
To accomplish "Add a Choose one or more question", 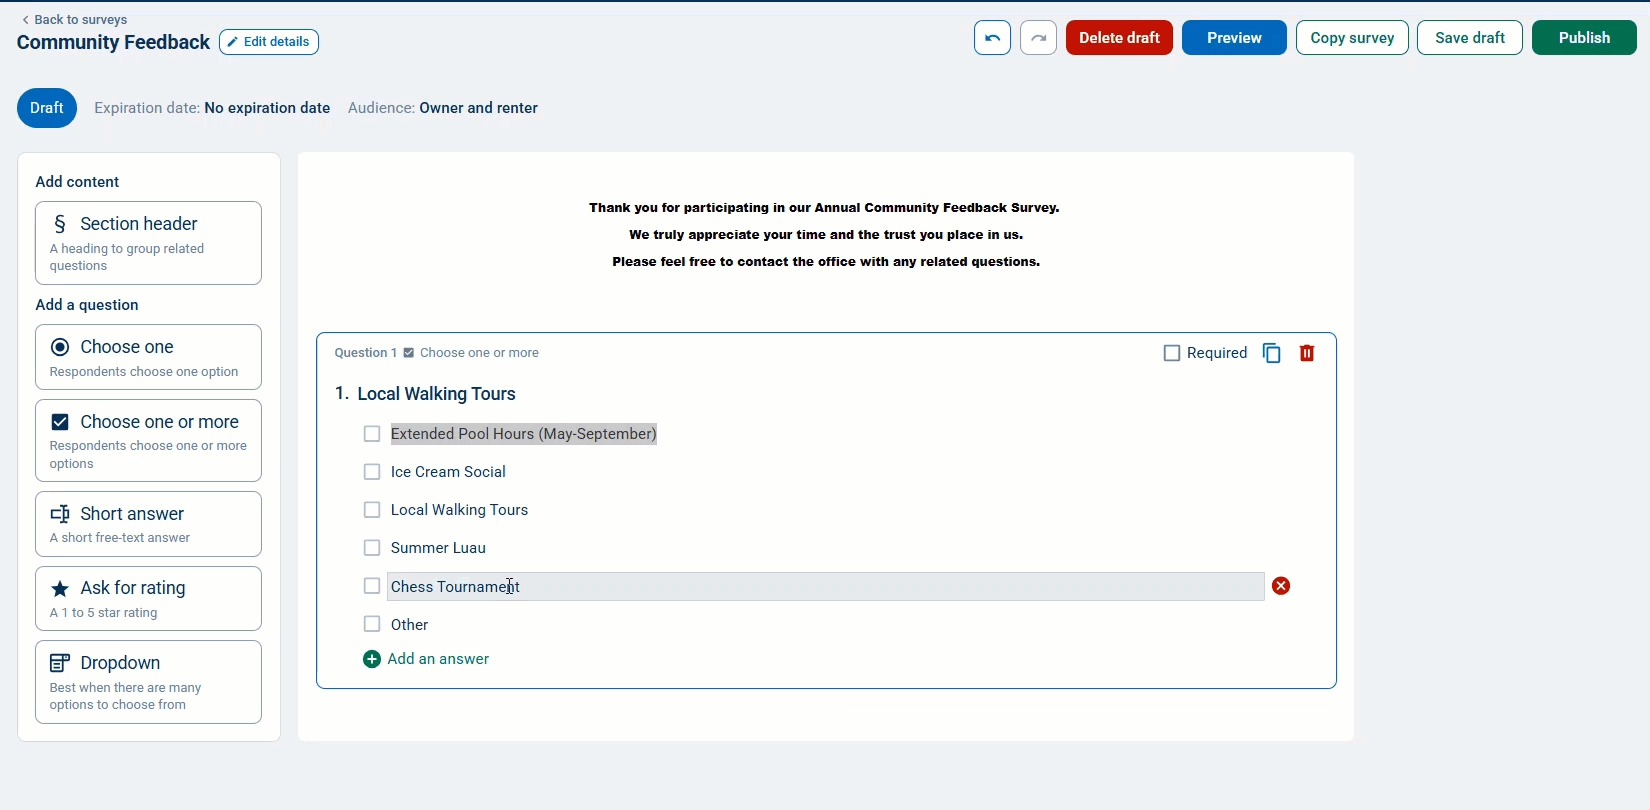I will pyautogui.click(x=149, y=441).
